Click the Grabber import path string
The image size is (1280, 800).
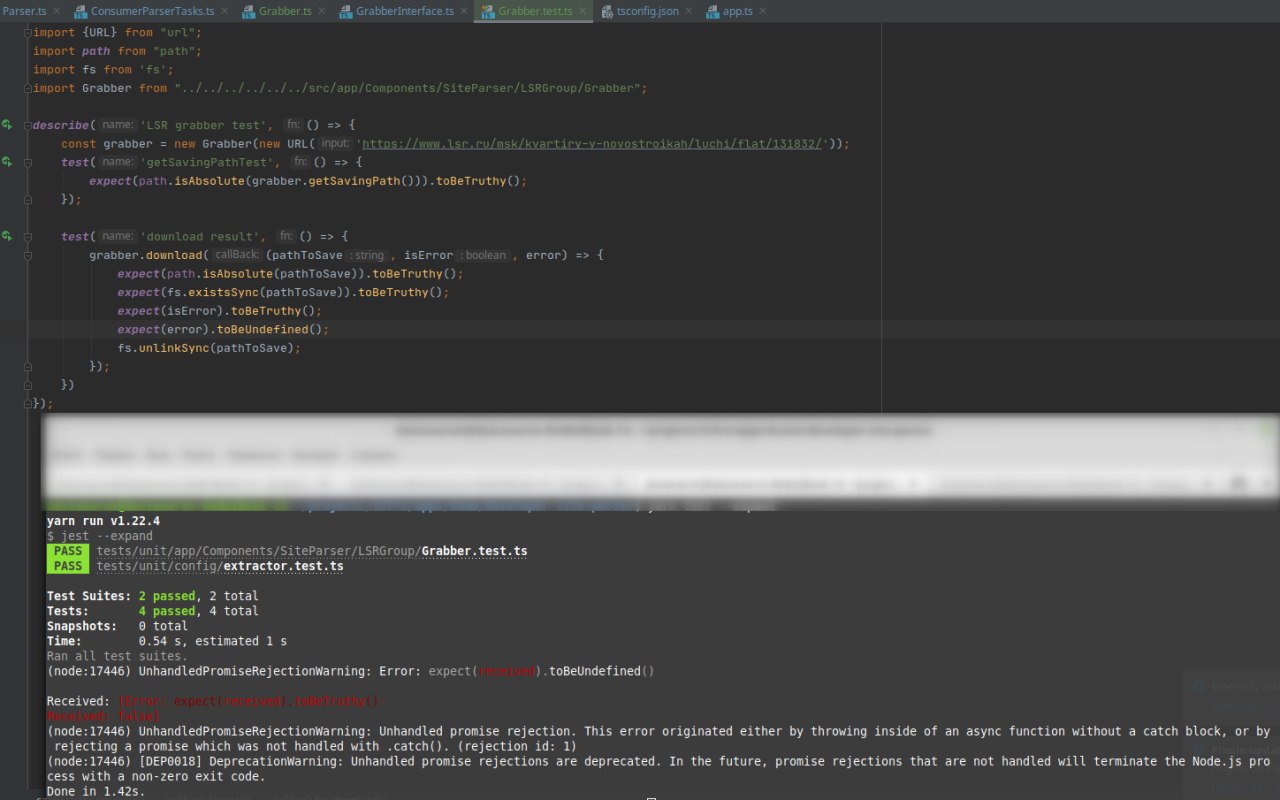[x=410, y=88]
